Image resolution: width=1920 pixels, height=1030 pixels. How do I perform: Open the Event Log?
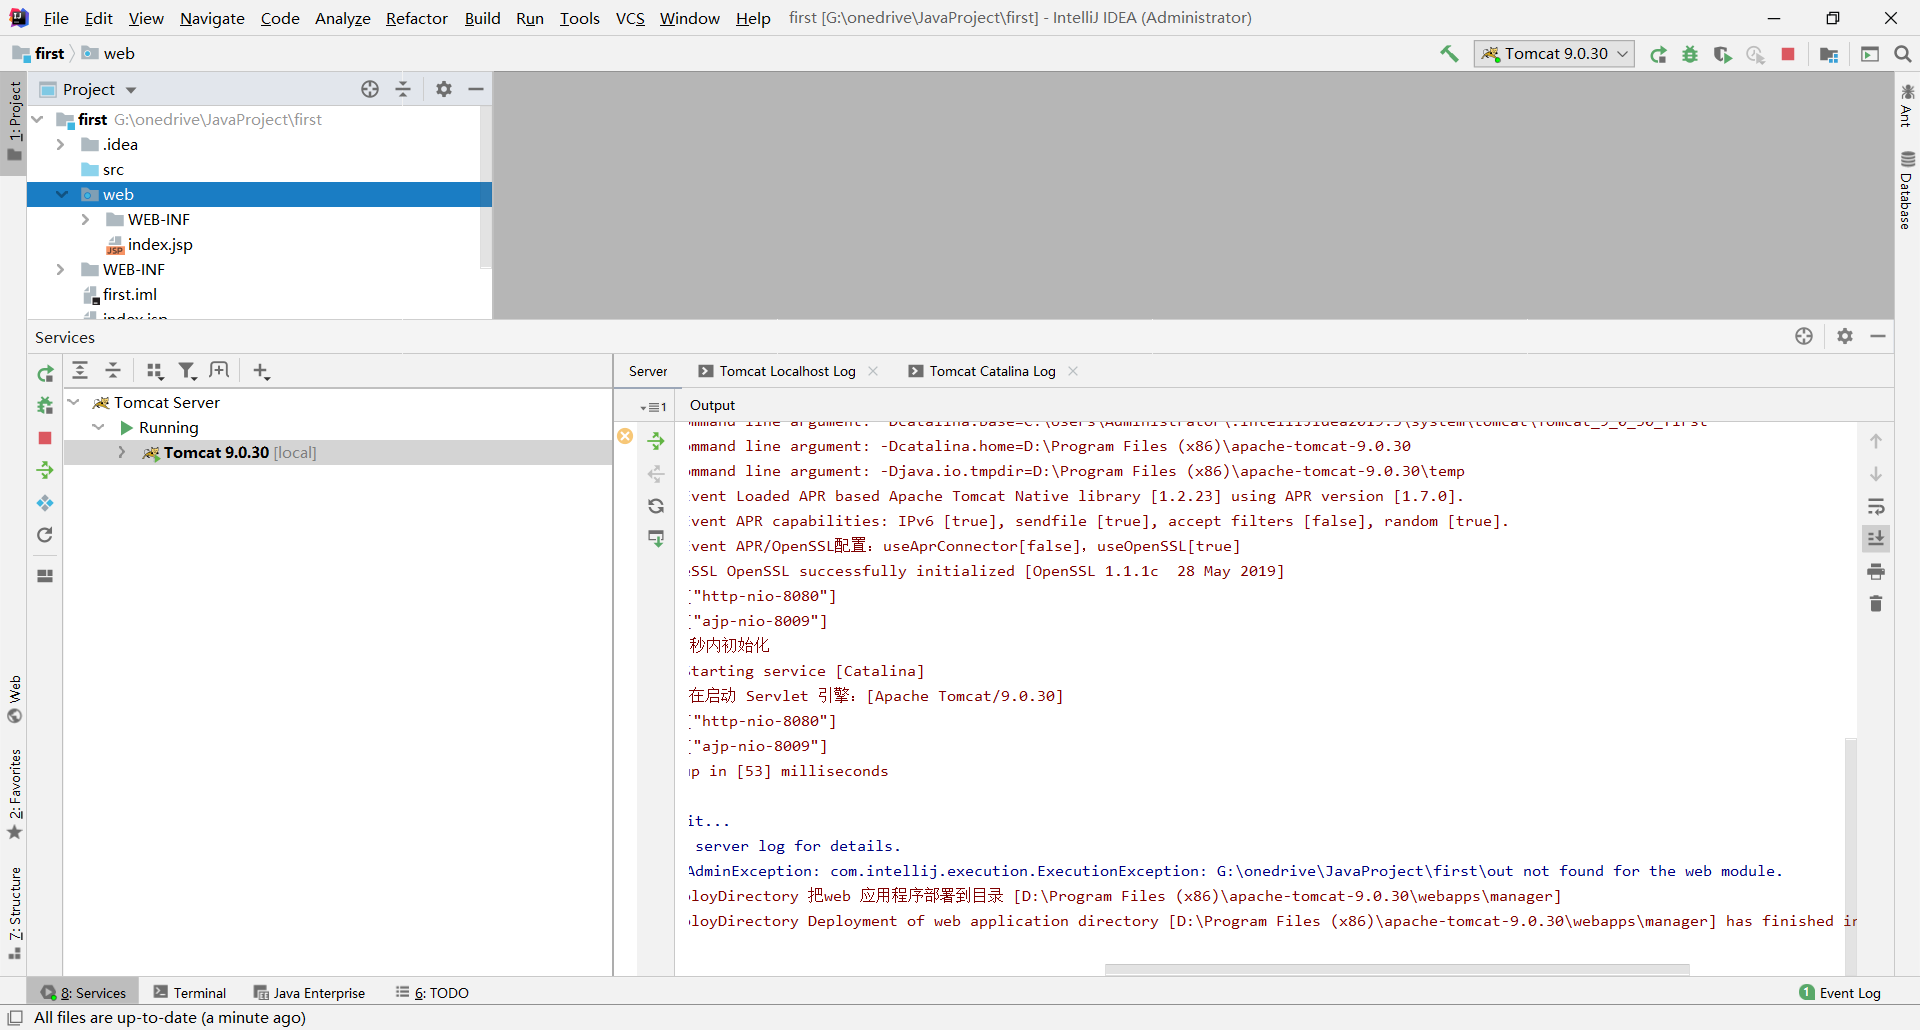pos(1840,993)
